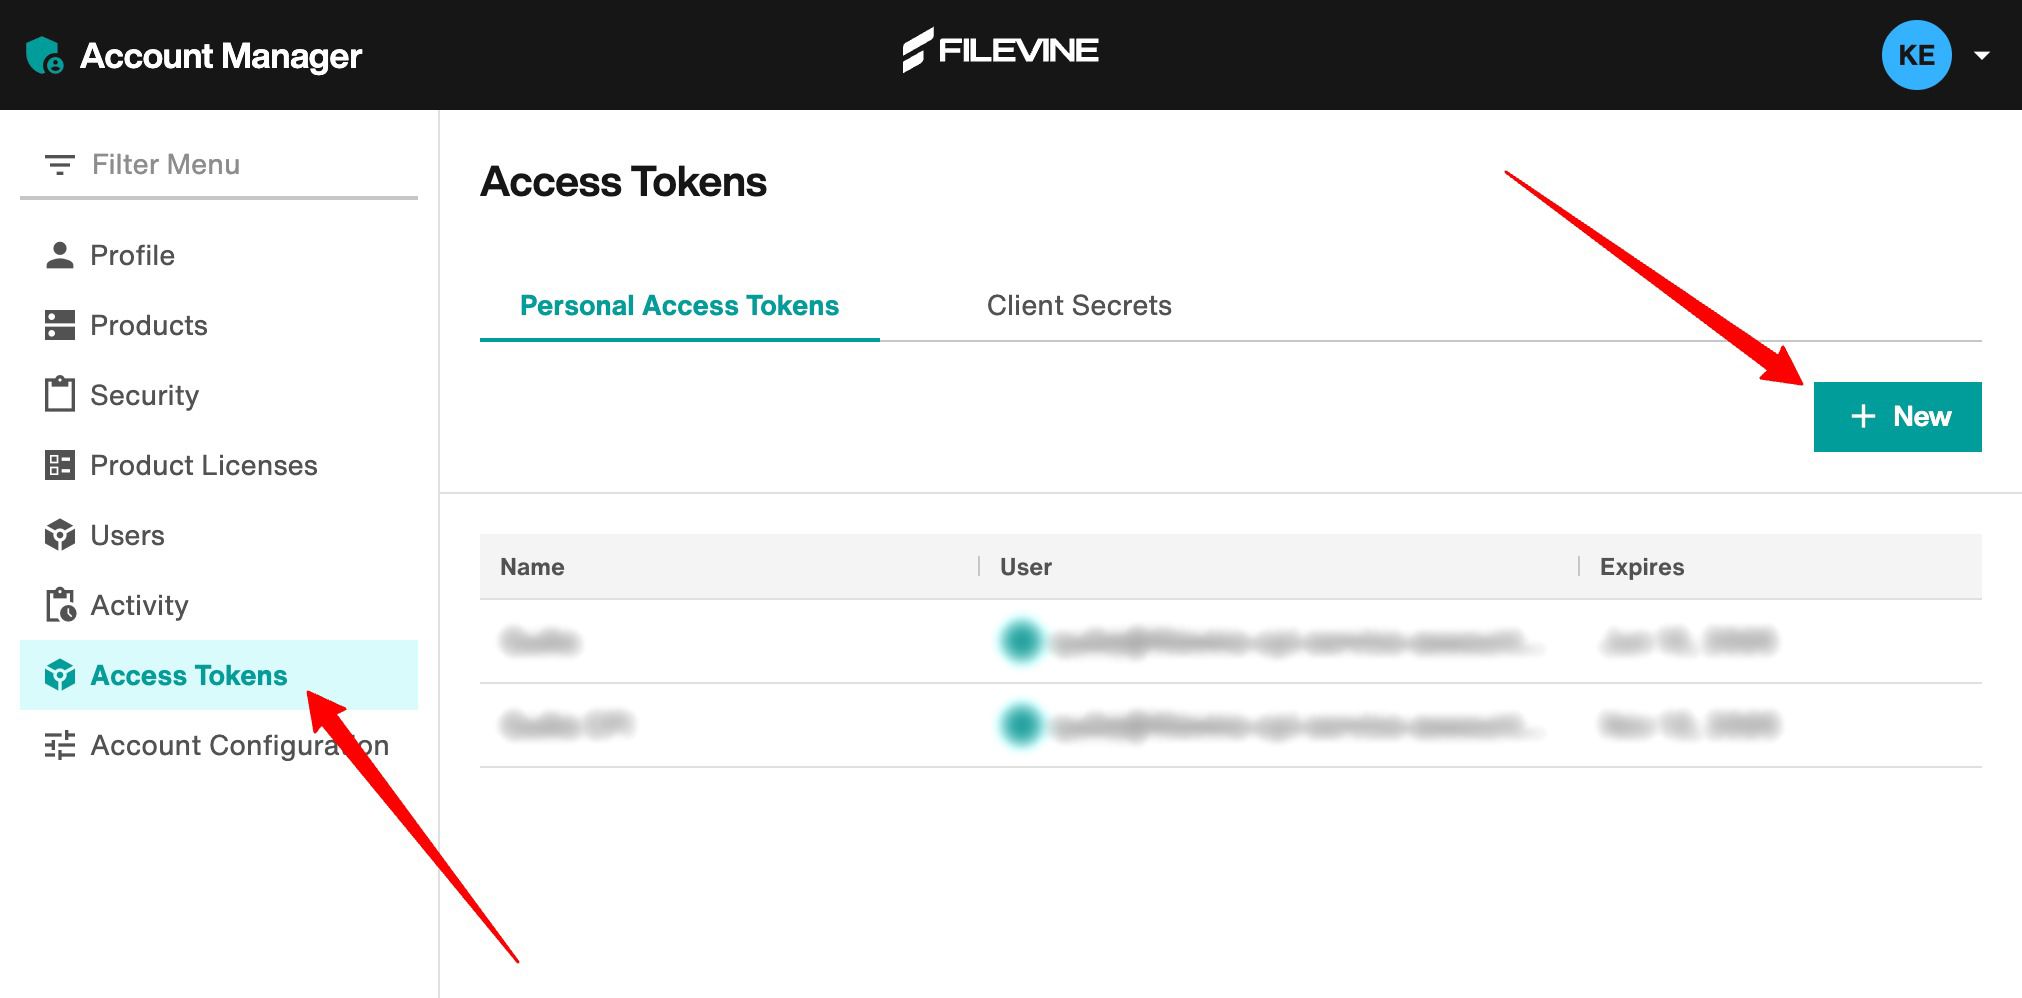Image resolution: width=2022 pixels, height=998 pixels.
Task: Expand the dropdown arrow beside the KE avatar
Action: coord(1983,56)
